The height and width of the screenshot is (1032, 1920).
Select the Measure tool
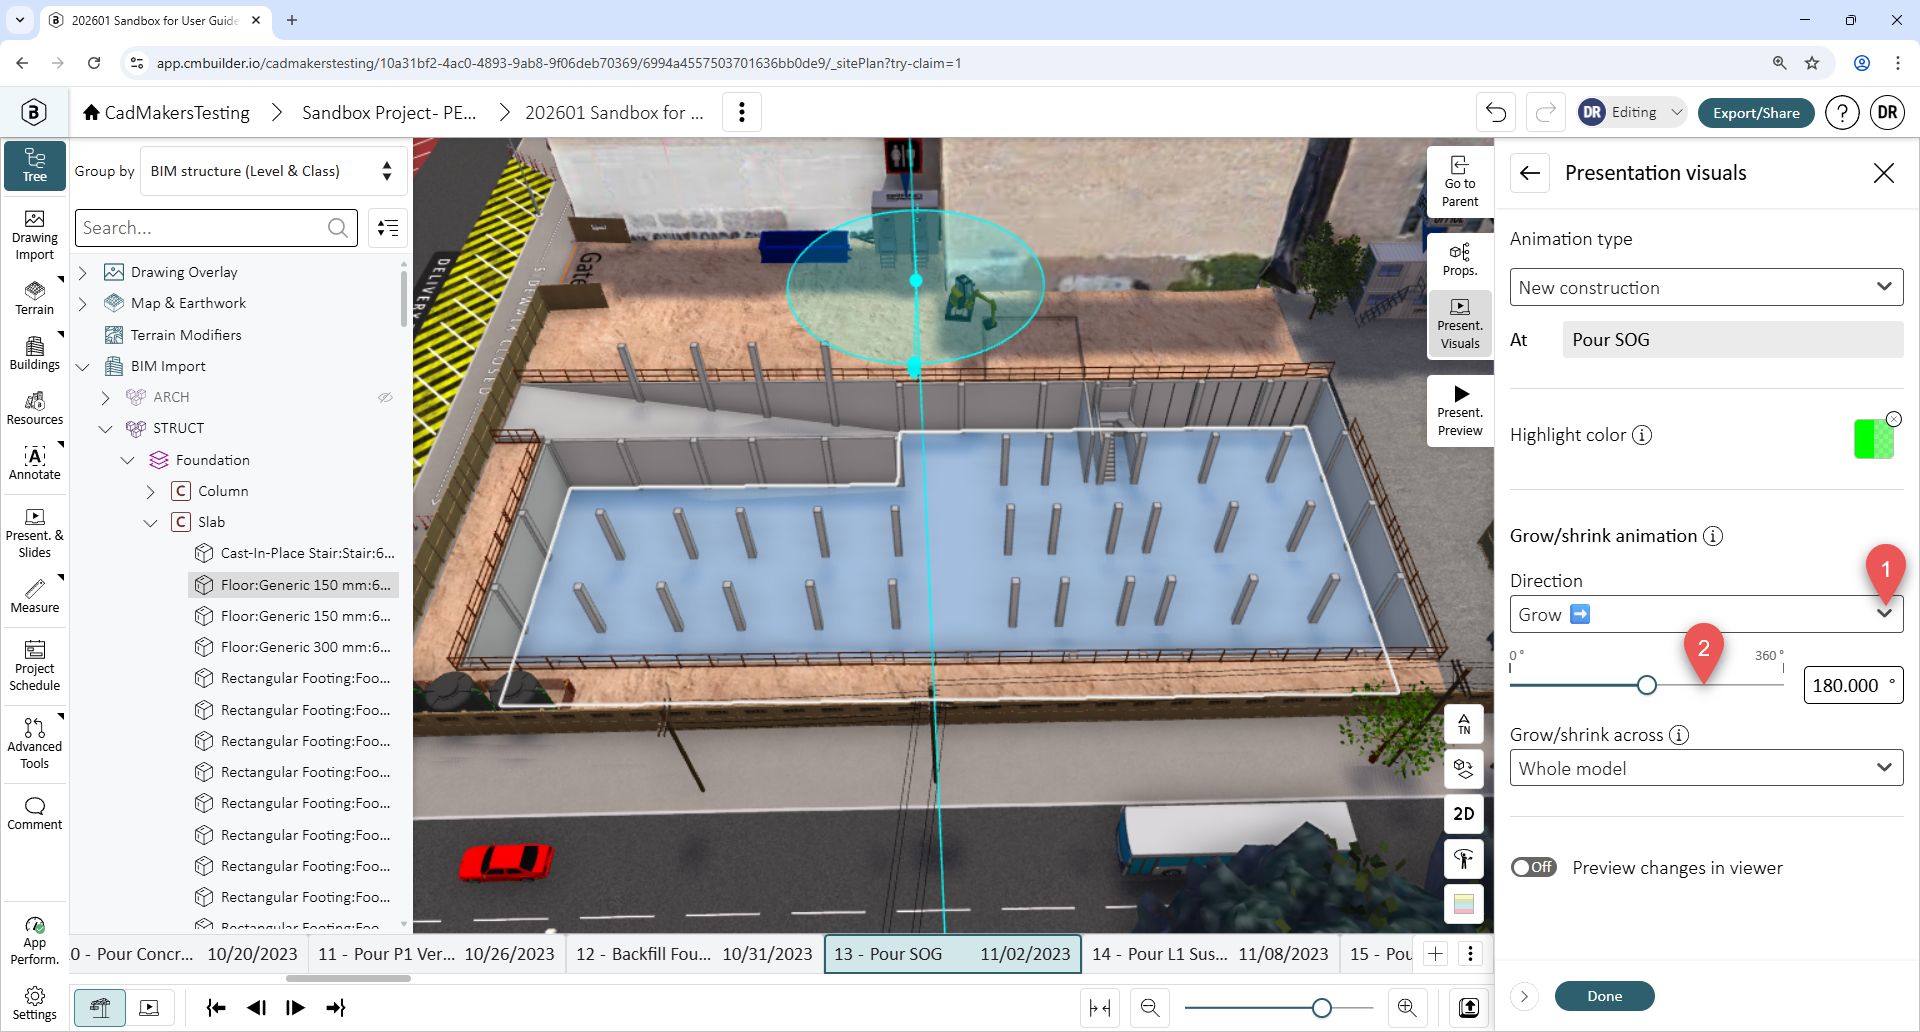35,596
